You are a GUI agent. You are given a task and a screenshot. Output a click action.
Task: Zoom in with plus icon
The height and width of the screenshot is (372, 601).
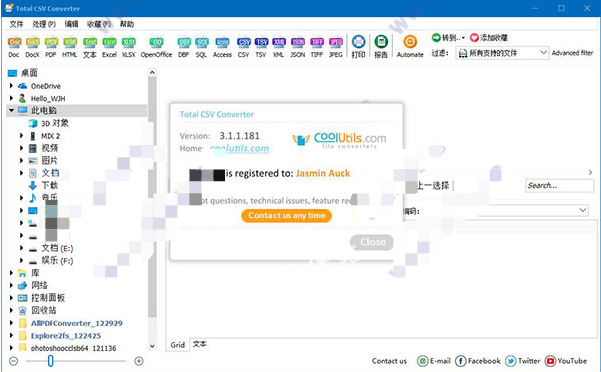coord(139,361)
